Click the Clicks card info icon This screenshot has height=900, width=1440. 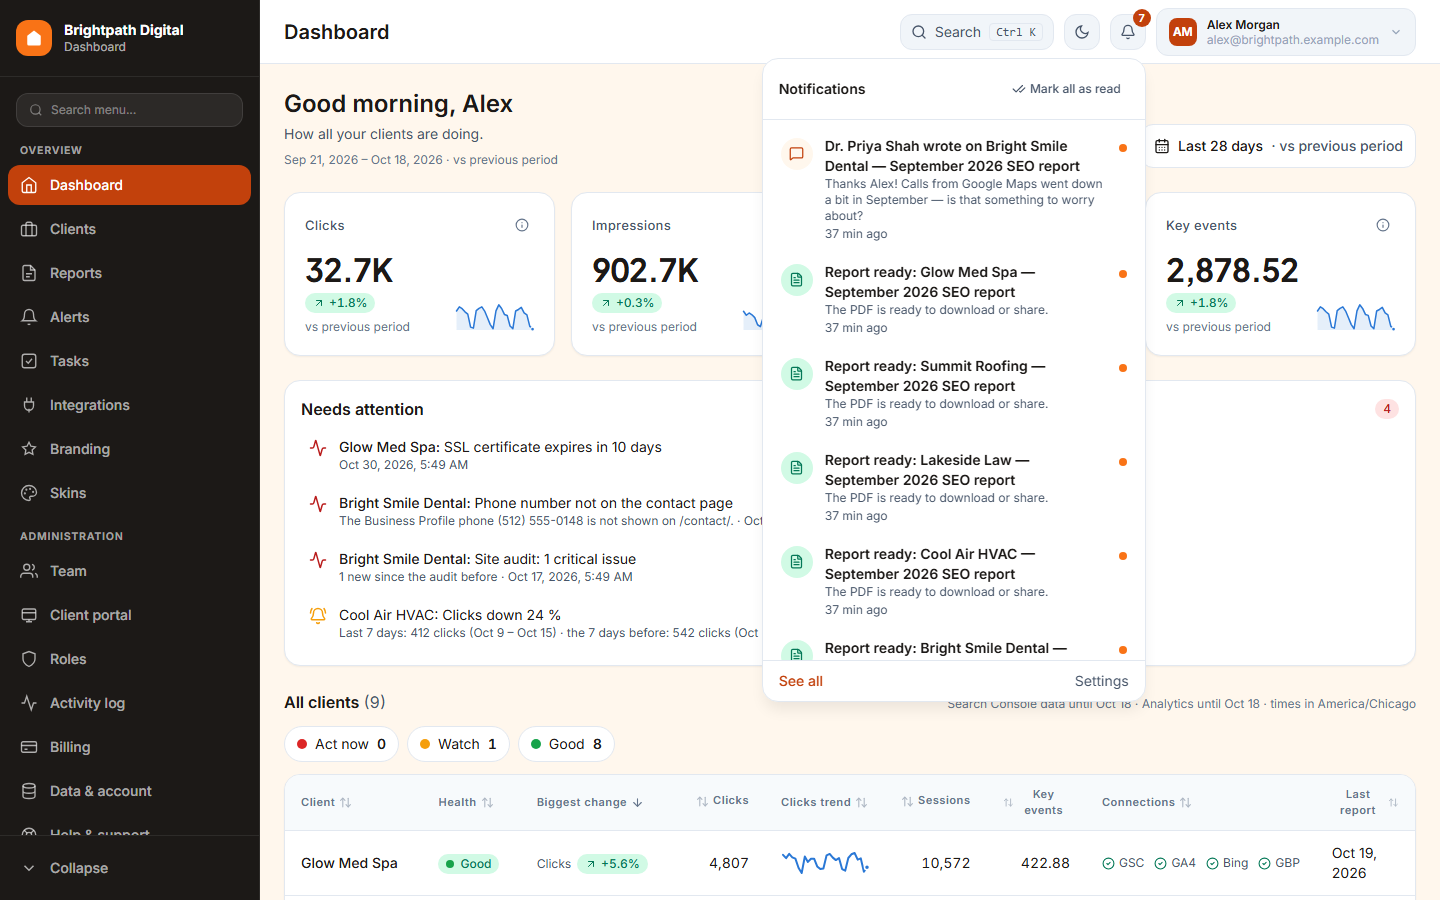[x=522, y=225]
